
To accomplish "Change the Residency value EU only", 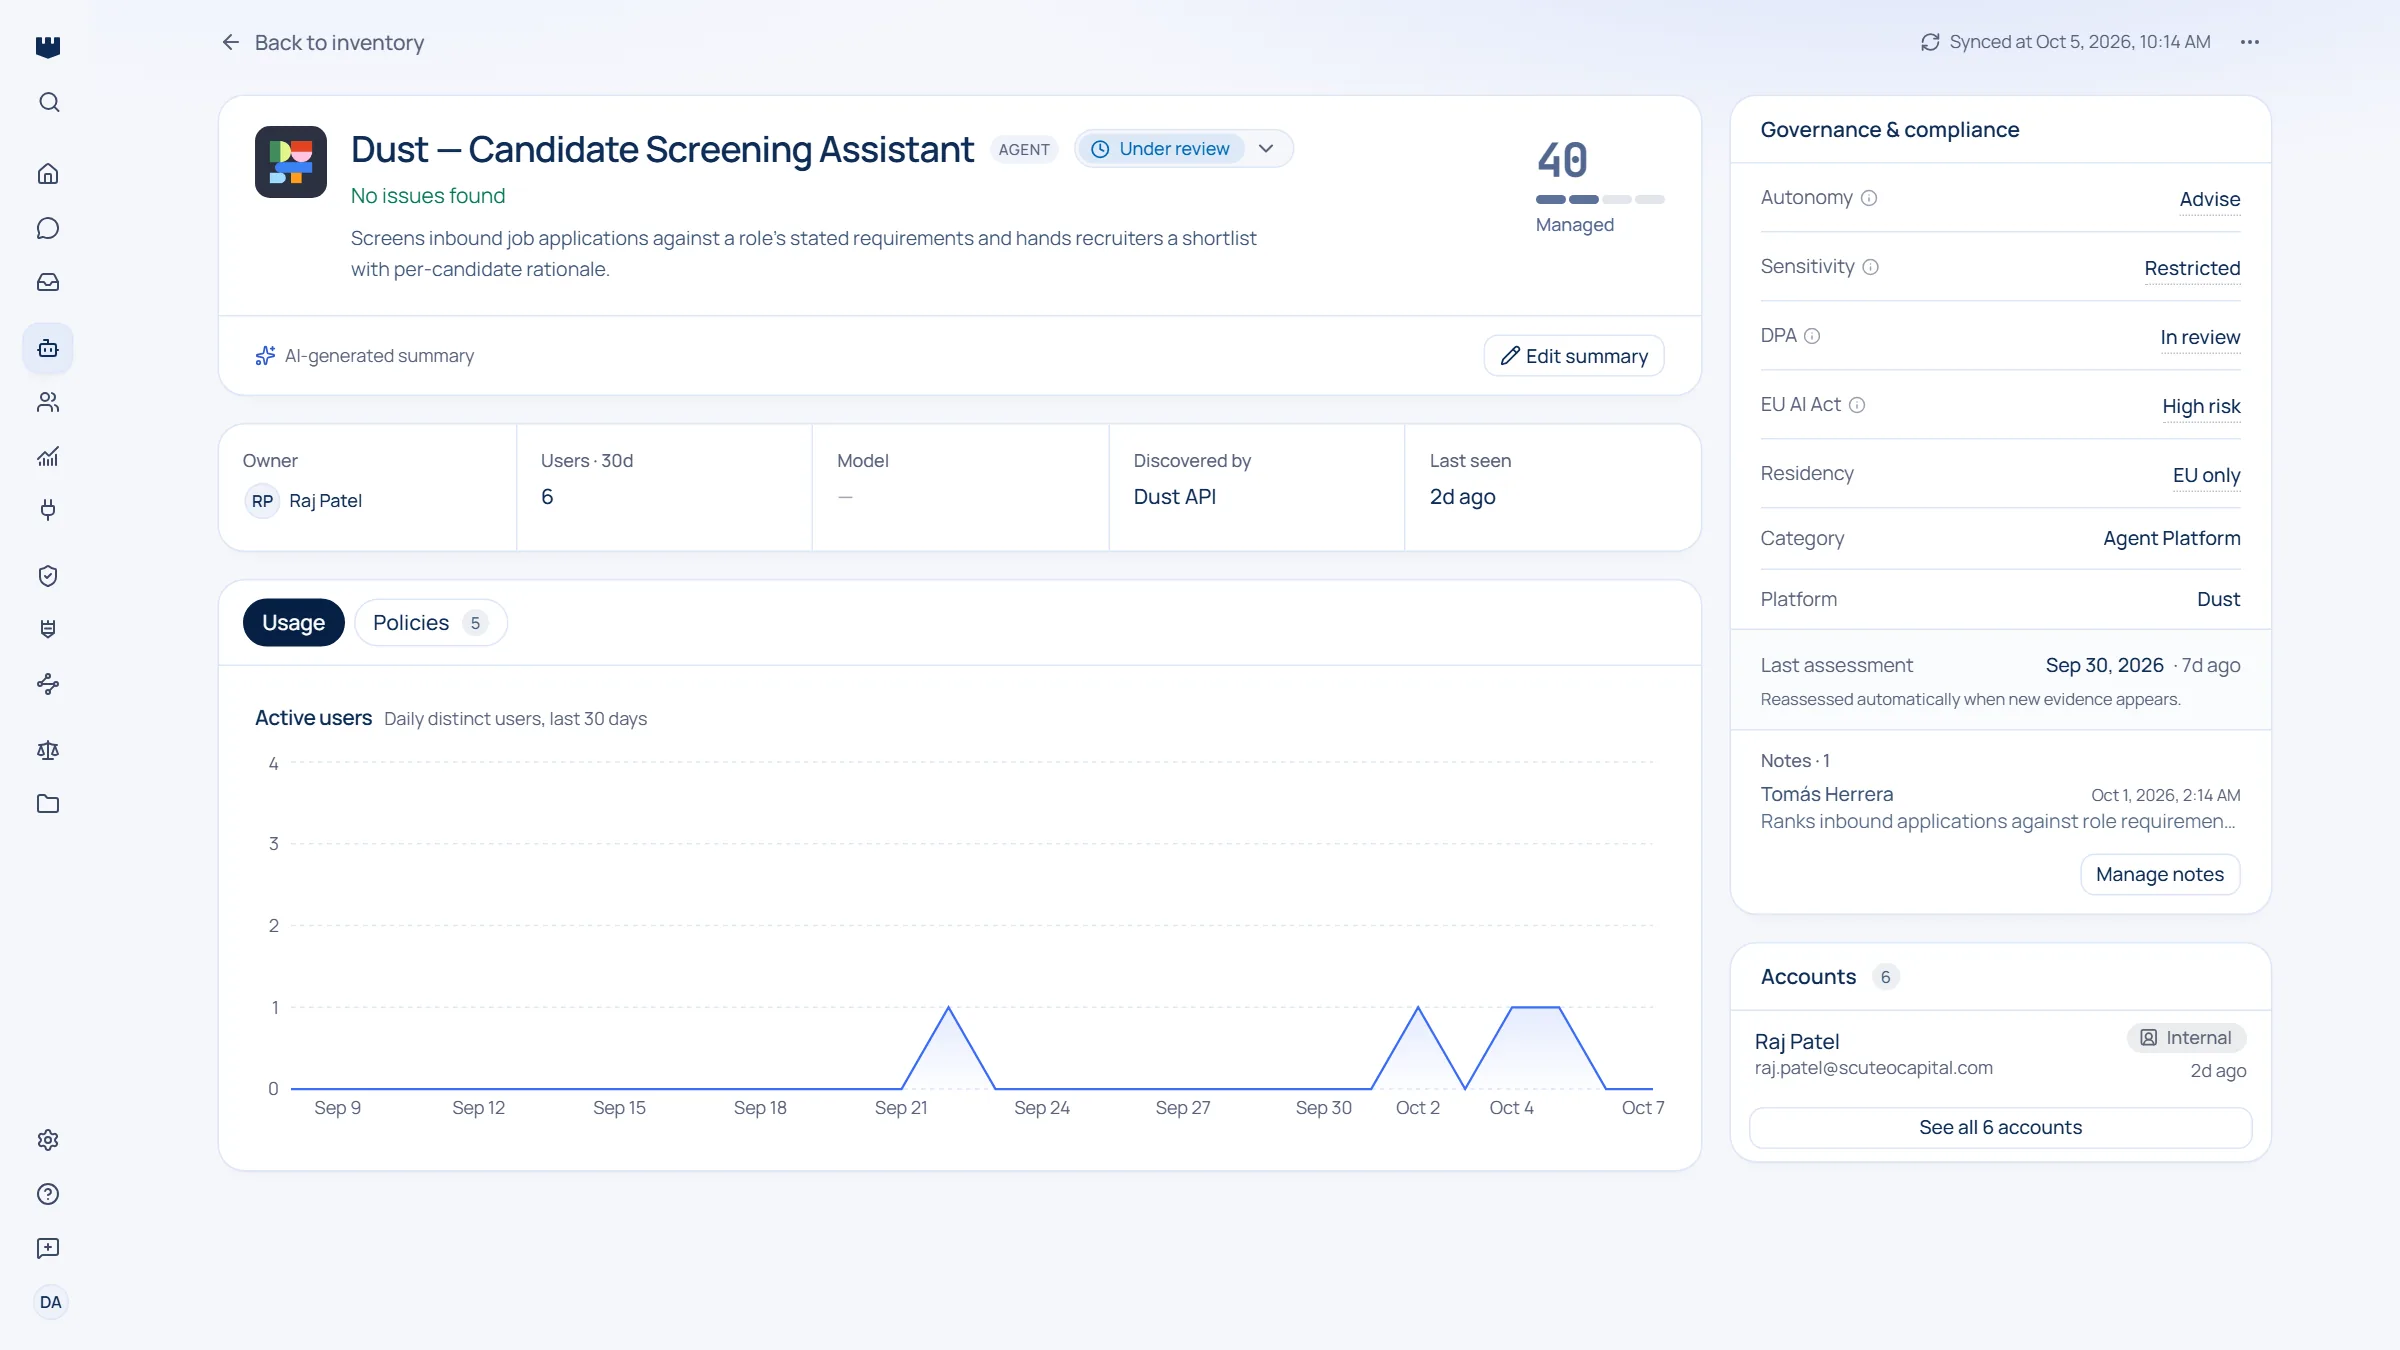I will [2206, 475].
